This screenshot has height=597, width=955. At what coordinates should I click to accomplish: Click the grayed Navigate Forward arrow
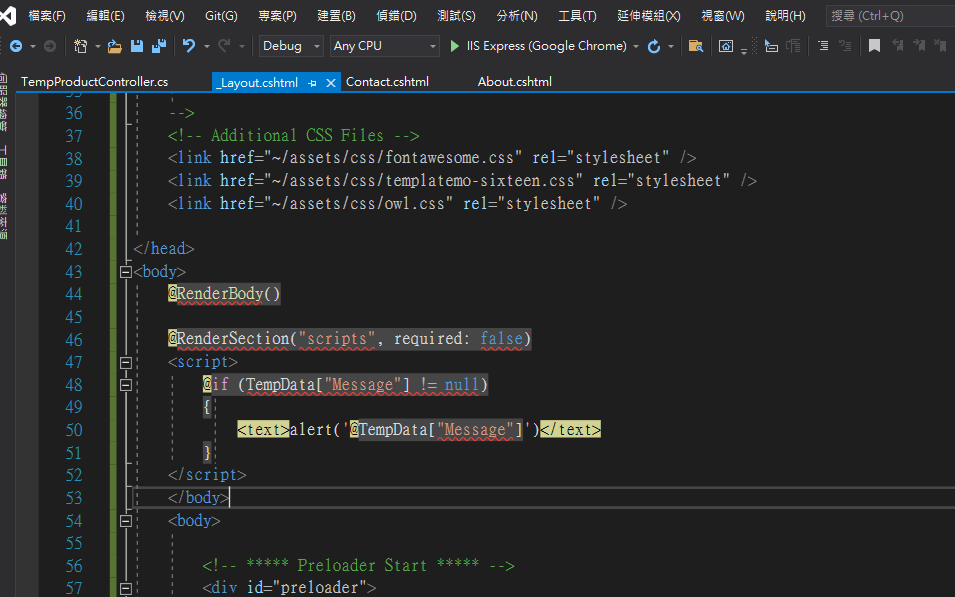coord(50,46)
